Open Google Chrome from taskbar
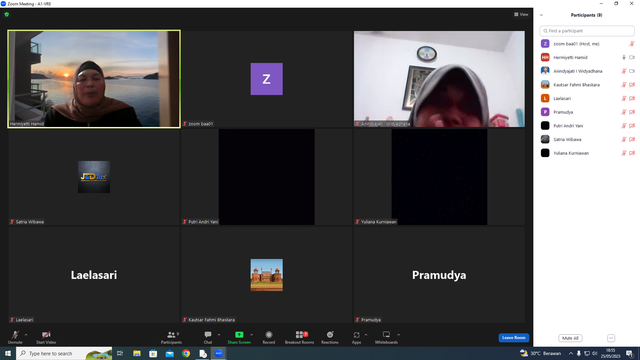 coord(186,353)
